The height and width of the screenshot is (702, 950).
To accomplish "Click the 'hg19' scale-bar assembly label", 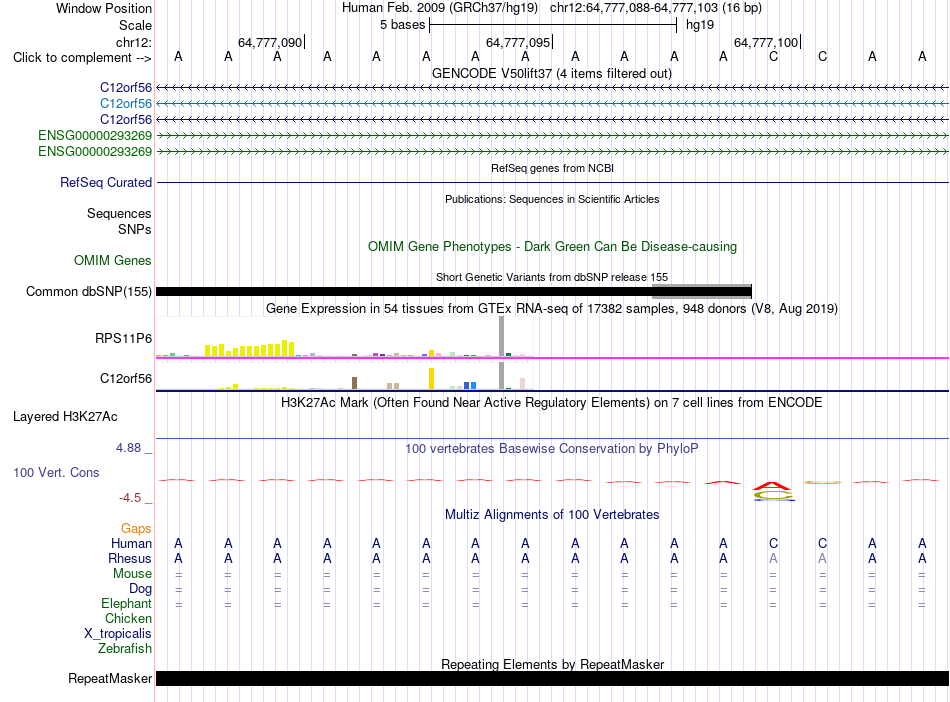I will point(700,25).
